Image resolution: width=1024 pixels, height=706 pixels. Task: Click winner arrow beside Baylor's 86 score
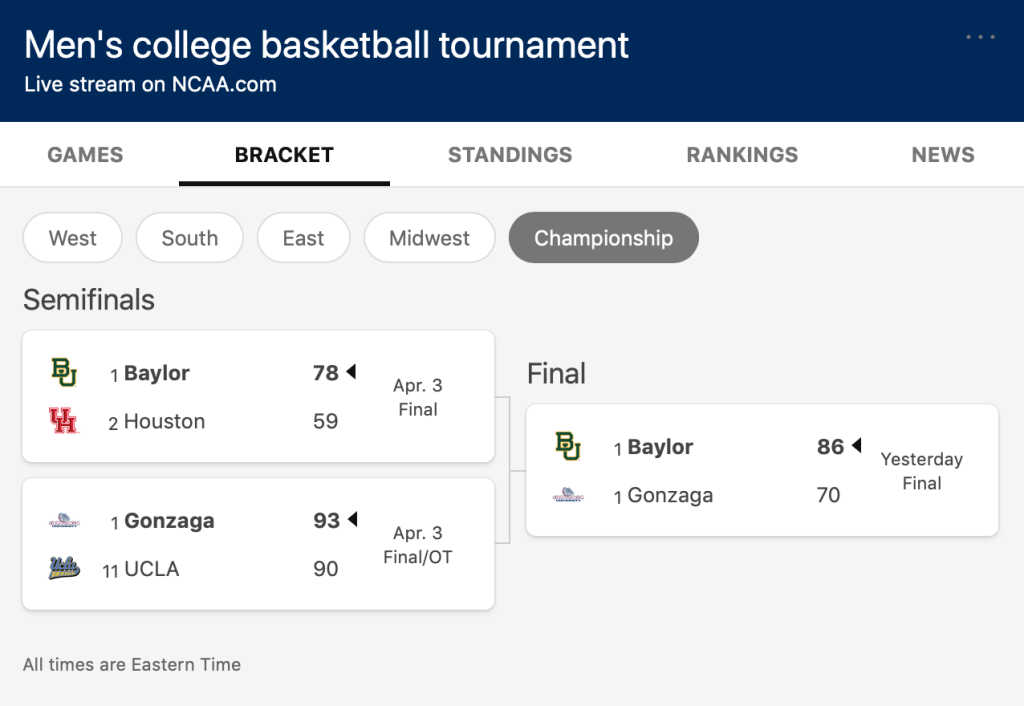point(856,446)
